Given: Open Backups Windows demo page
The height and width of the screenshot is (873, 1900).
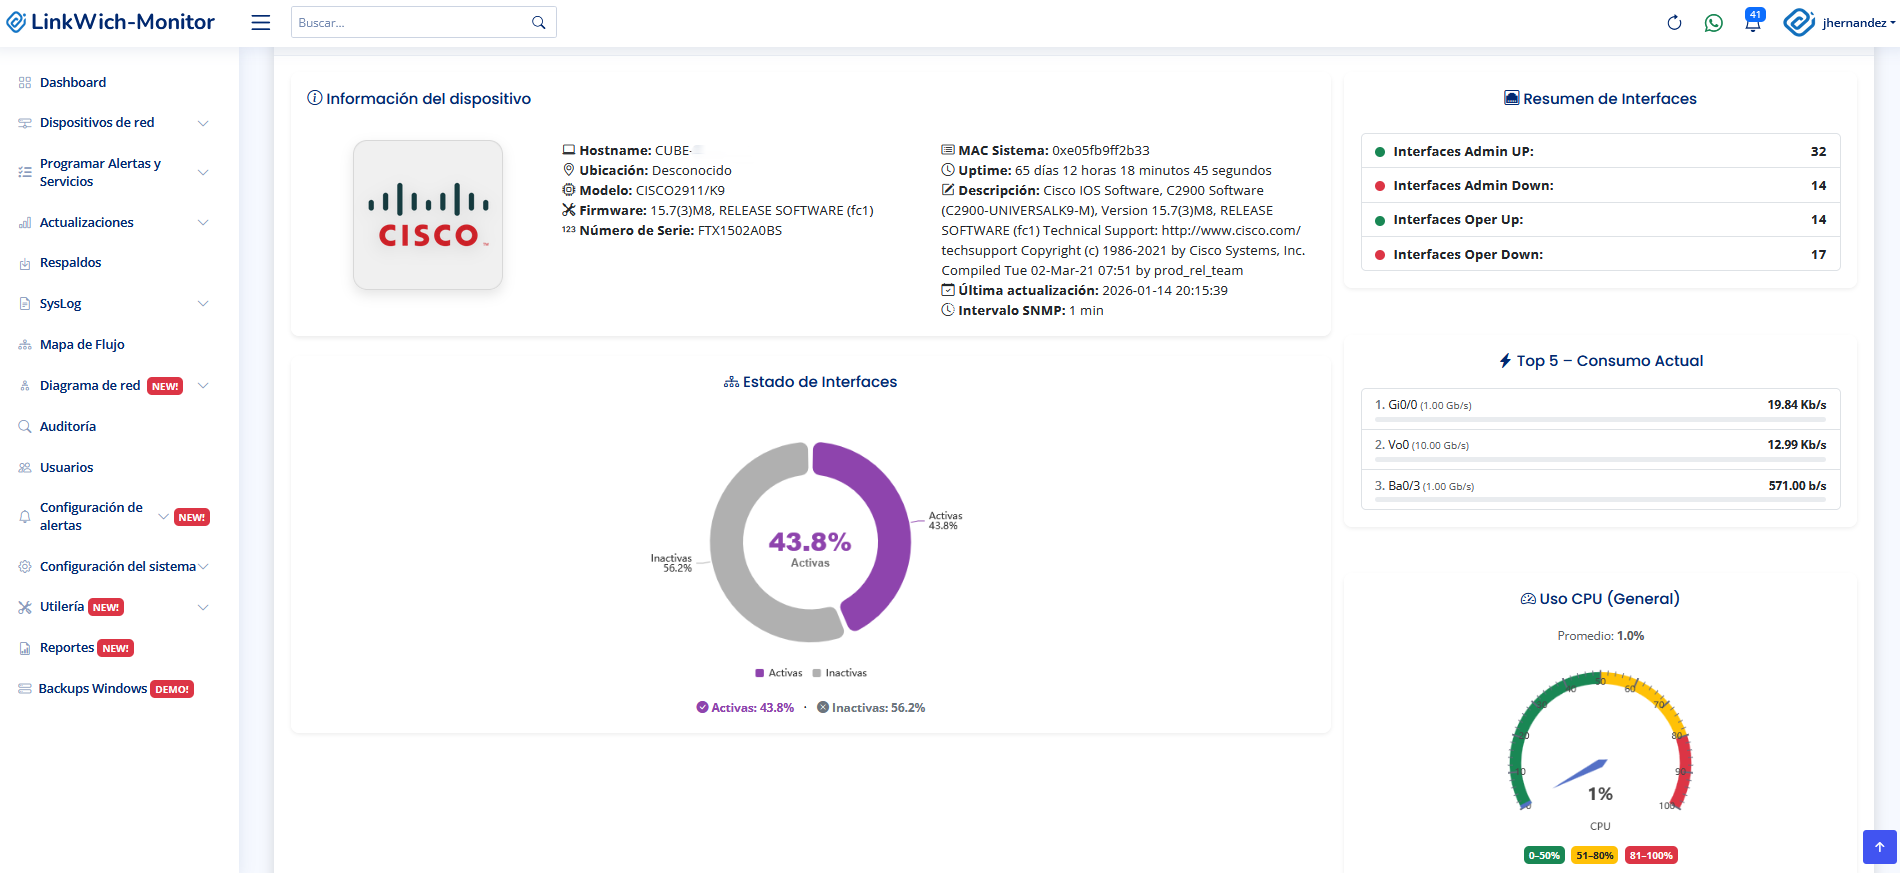Looking at the screenshot, I should (93, 689).
